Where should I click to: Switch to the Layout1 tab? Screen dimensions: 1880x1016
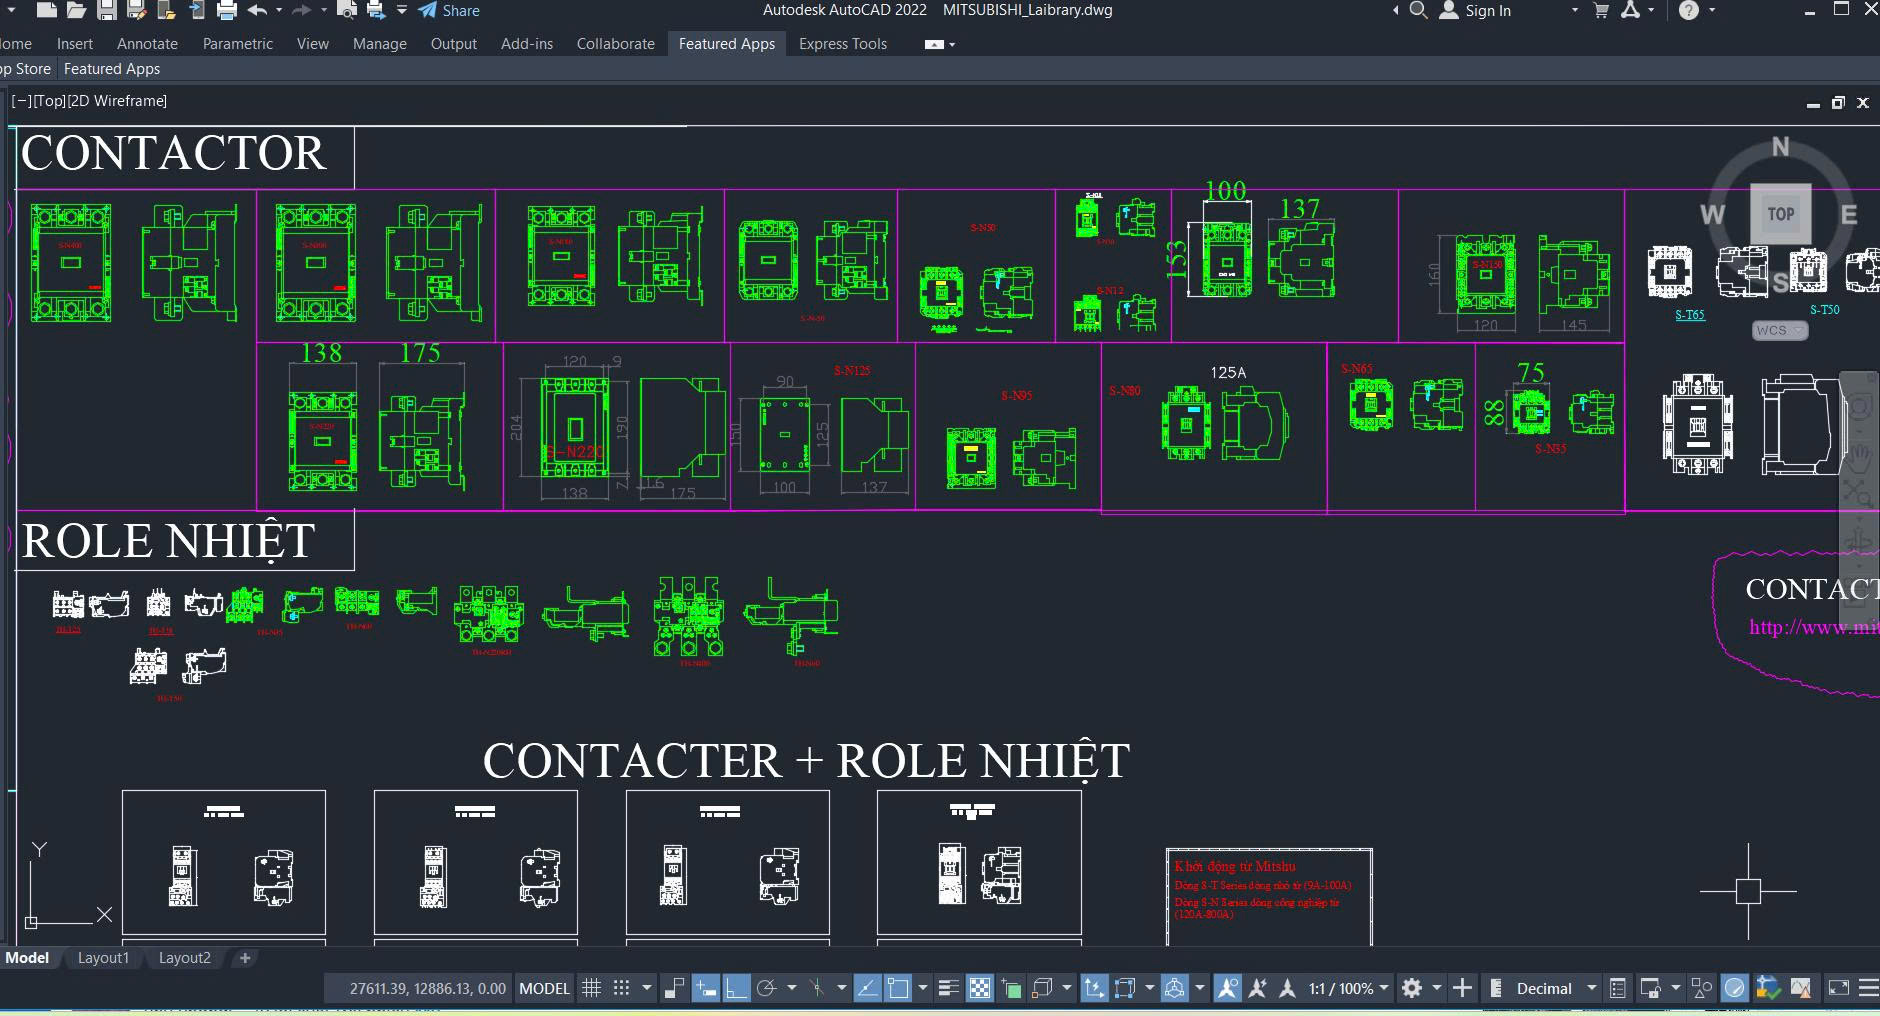pyautogui.click(x=104, y=958)
